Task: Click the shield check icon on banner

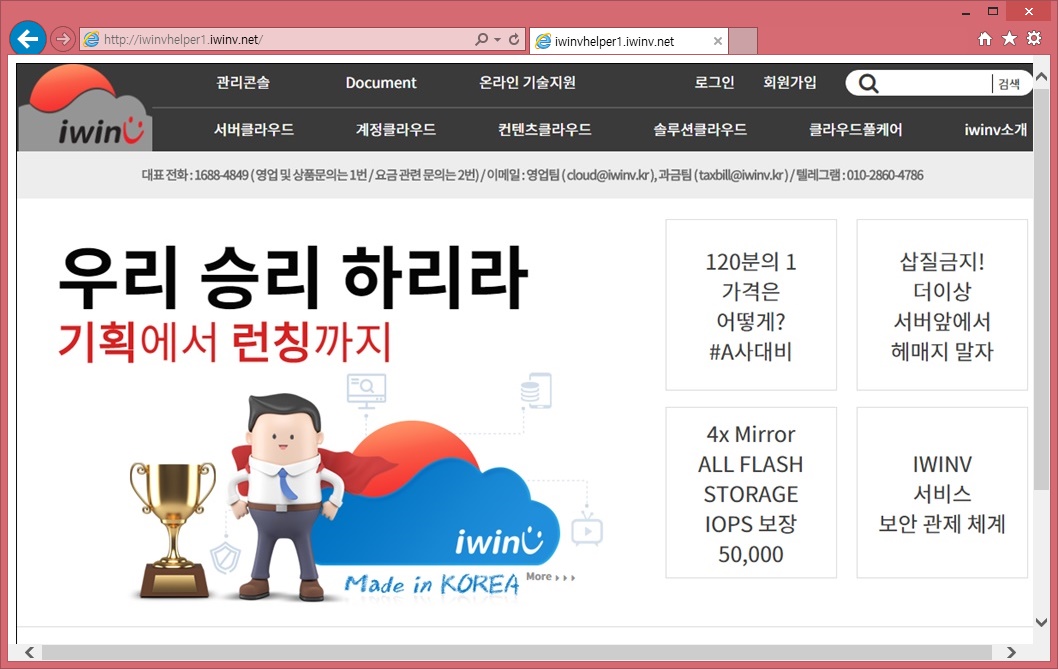Action: (225, 558)
